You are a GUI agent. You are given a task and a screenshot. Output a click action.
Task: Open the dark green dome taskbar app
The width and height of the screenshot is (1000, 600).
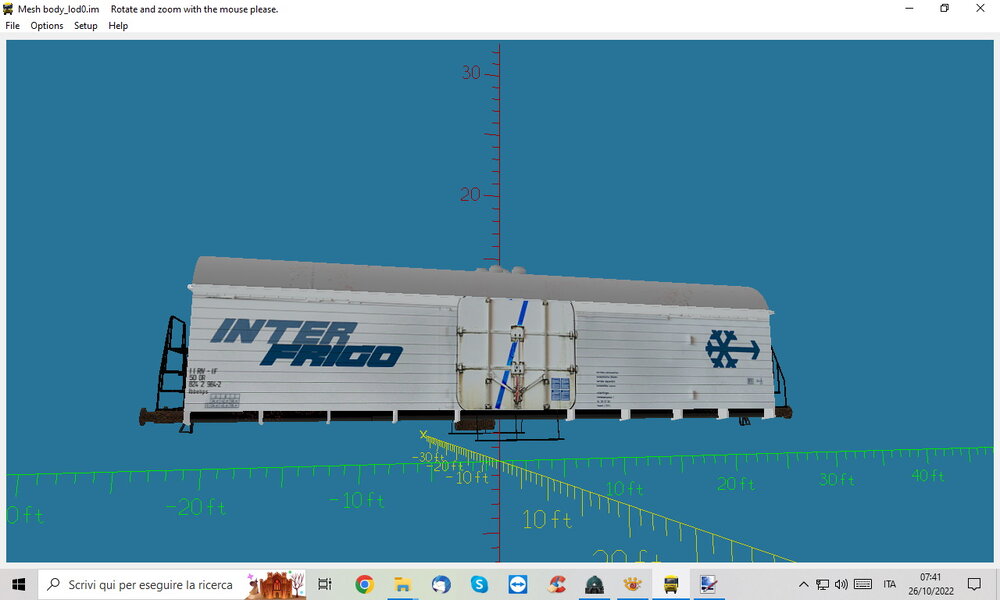[594, 584]
